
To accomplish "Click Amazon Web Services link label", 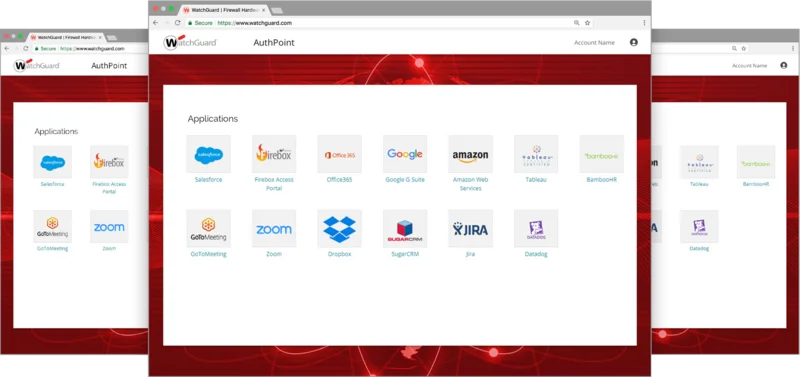I will click(x=470, y=184).
